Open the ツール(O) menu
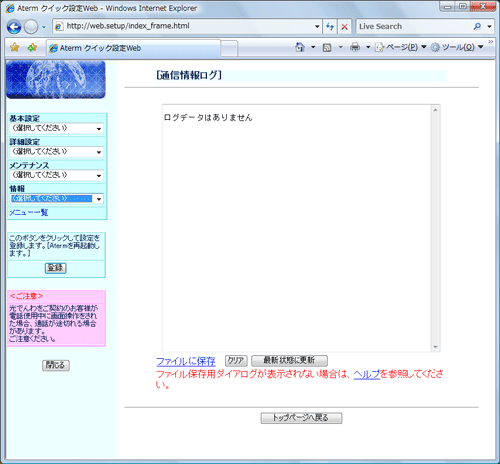500x464 pixels. [x=457, y=47]
